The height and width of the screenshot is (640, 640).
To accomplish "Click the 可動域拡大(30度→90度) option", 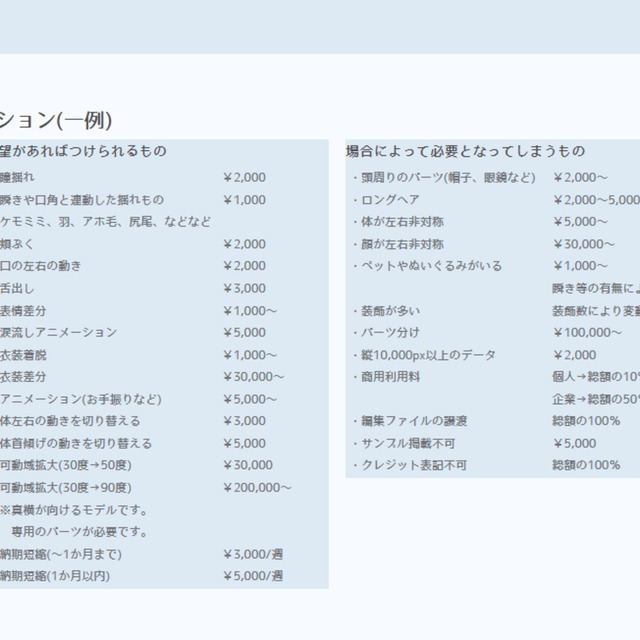I will point(66,487).
